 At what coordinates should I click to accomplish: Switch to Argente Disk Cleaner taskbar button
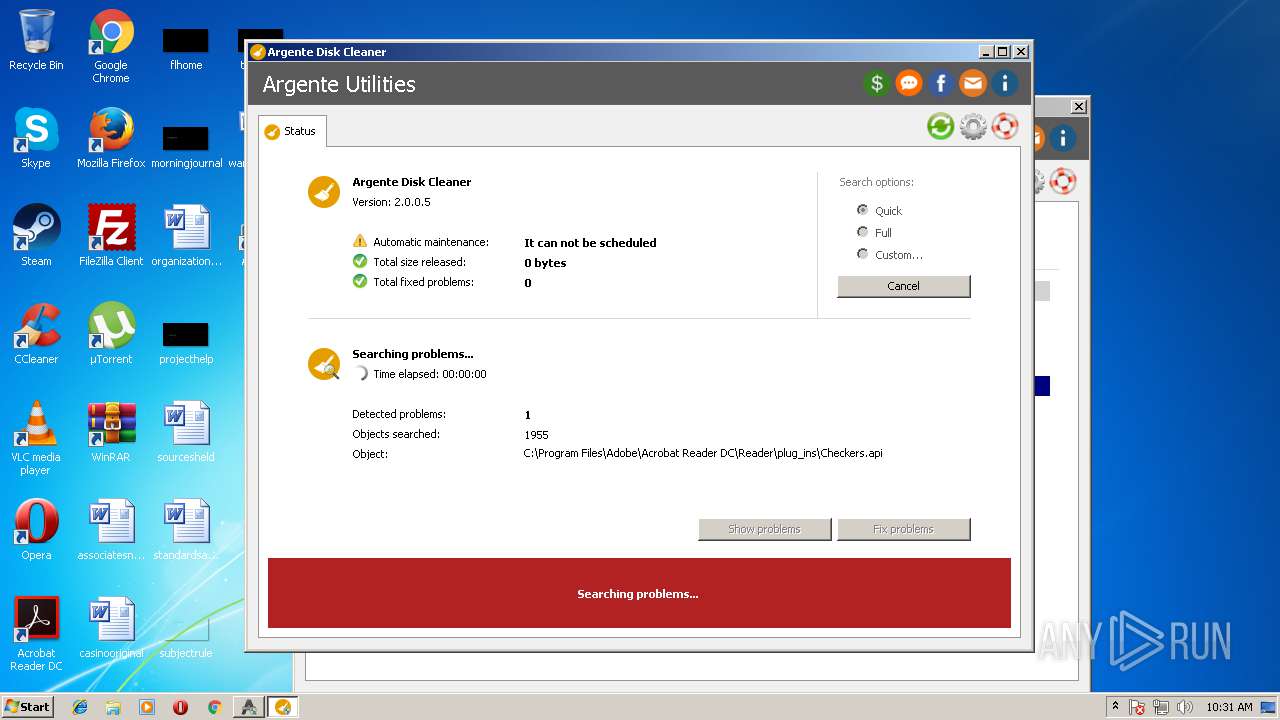coord(283,707)
